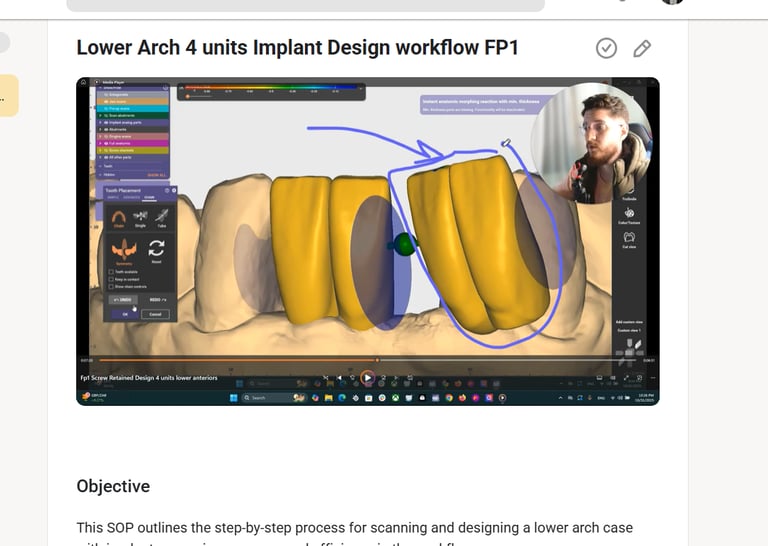Switch to the Advanced tab in Tooth Placement
Viewport: 768px width, 546px height.
[x=131, y=197]
